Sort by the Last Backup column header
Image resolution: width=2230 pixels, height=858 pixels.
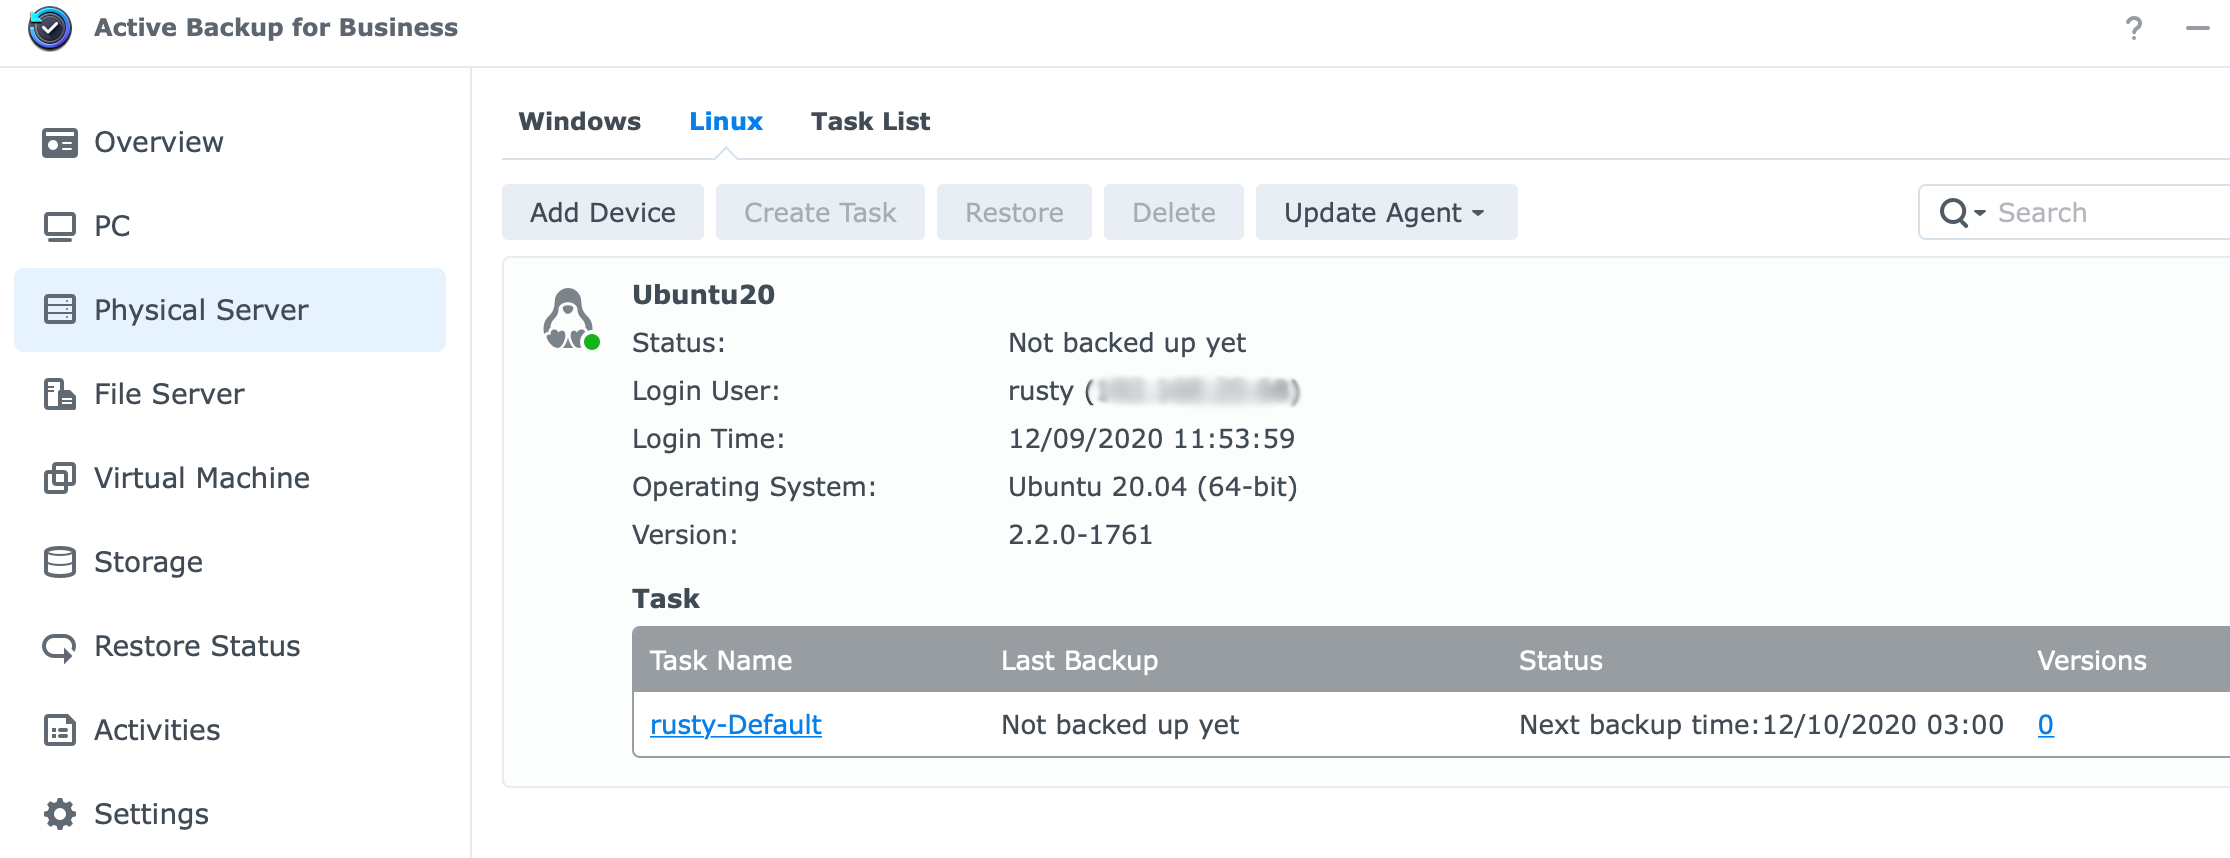pyautogui.click(x=1080, y=660)
